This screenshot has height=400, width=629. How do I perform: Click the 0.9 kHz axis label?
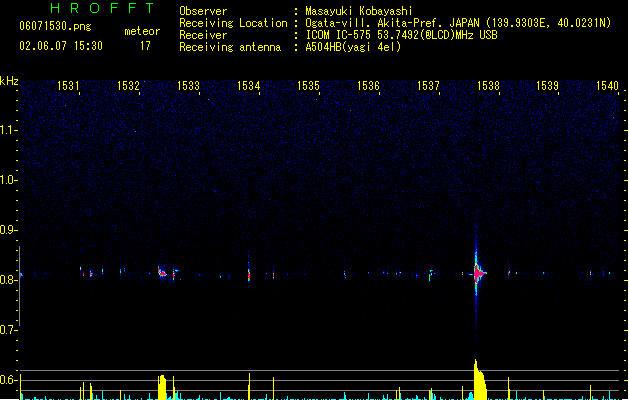pos(8,230)
